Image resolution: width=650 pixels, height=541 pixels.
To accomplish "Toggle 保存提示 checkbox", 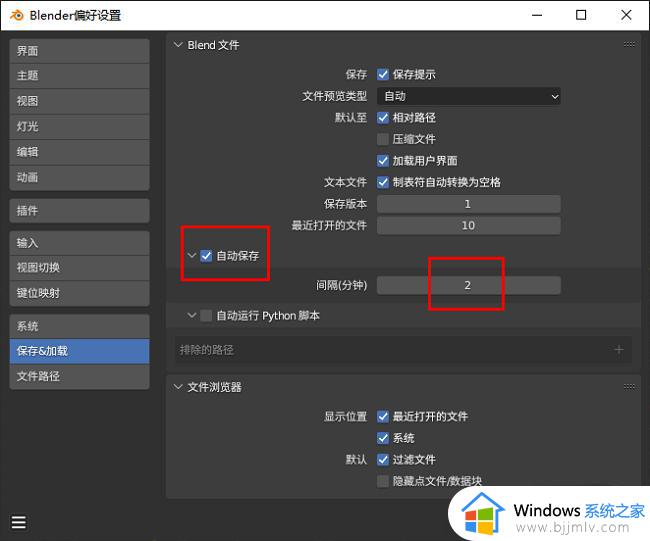I will pyautogui.click(x=383, y=75).
